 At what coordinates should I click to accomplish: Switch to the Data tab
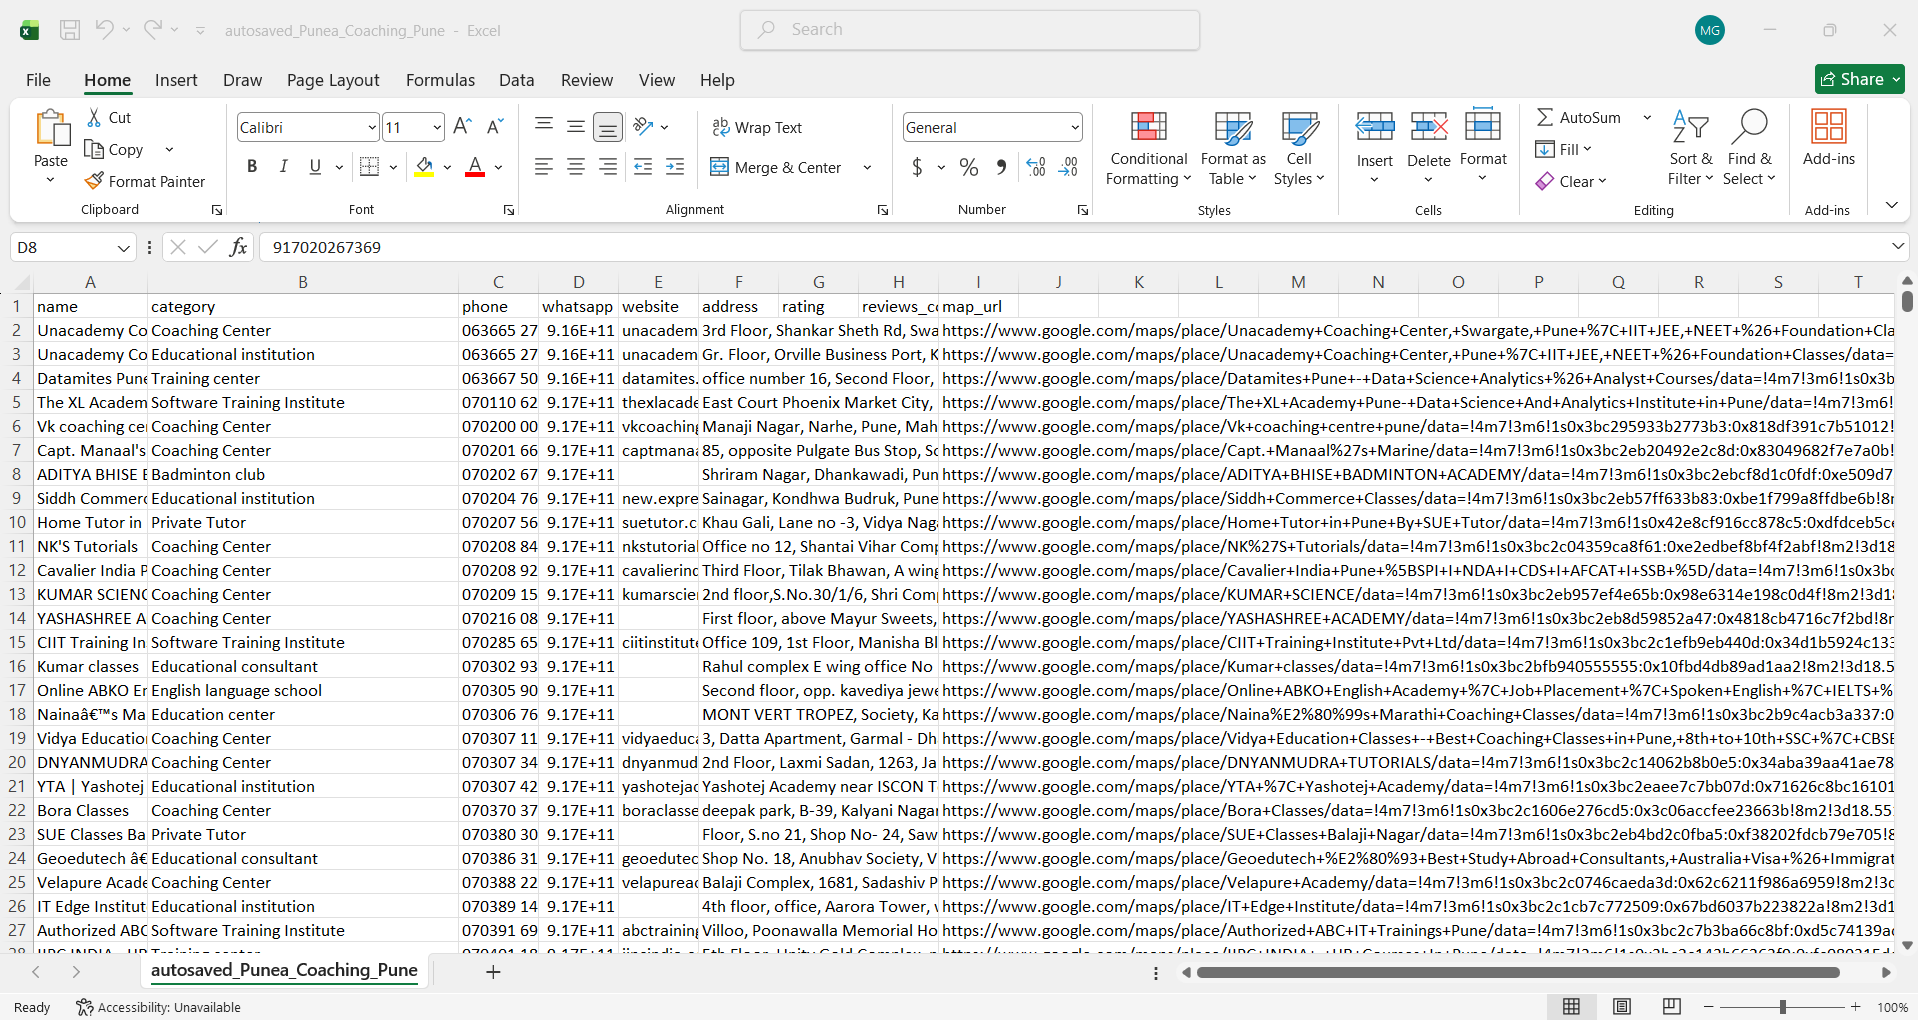(516, 80)
